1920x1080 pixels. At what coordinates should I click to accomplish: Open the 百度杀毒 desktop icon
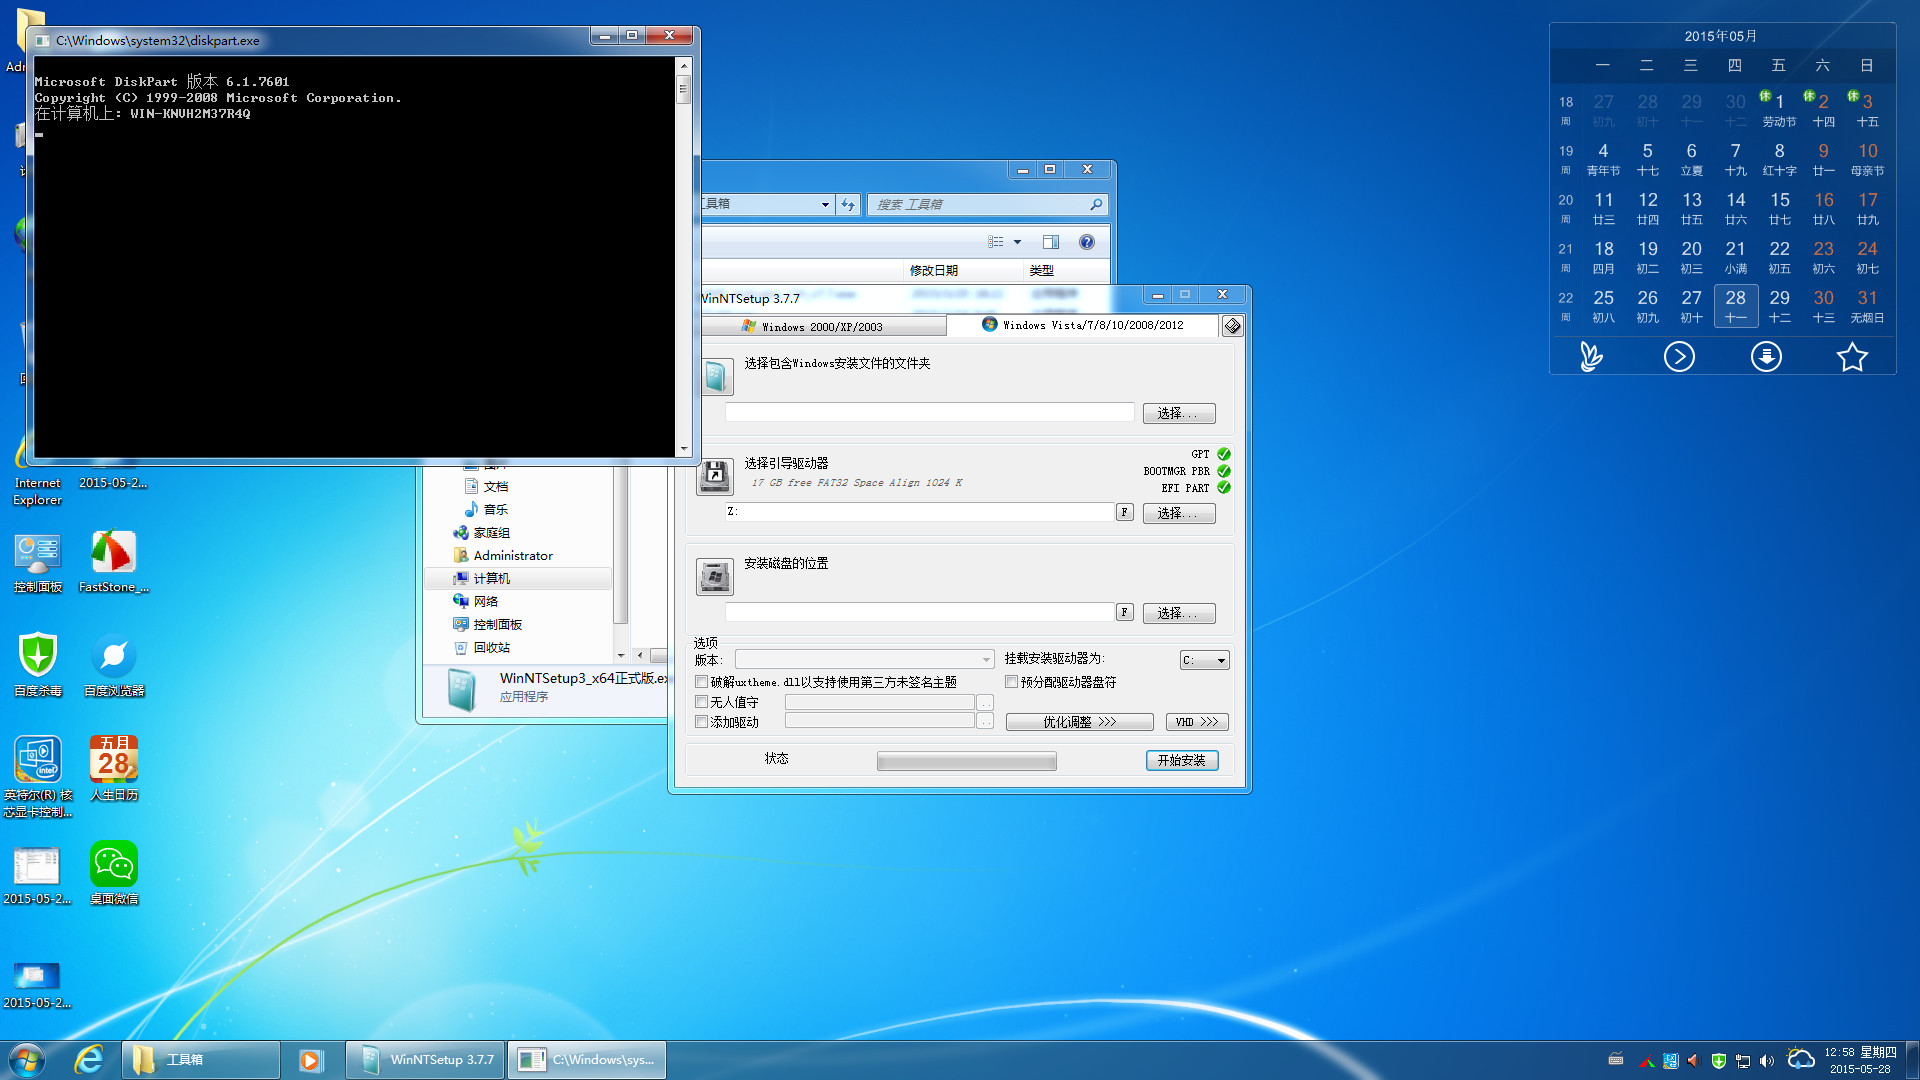38,665
